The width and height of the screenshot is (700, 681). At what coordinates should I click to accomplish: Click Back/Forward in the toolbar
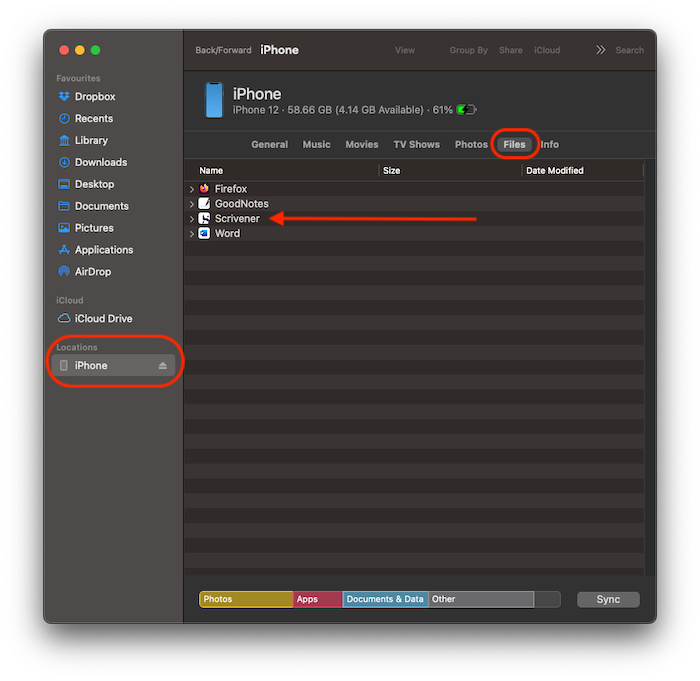tap(223, 50)
